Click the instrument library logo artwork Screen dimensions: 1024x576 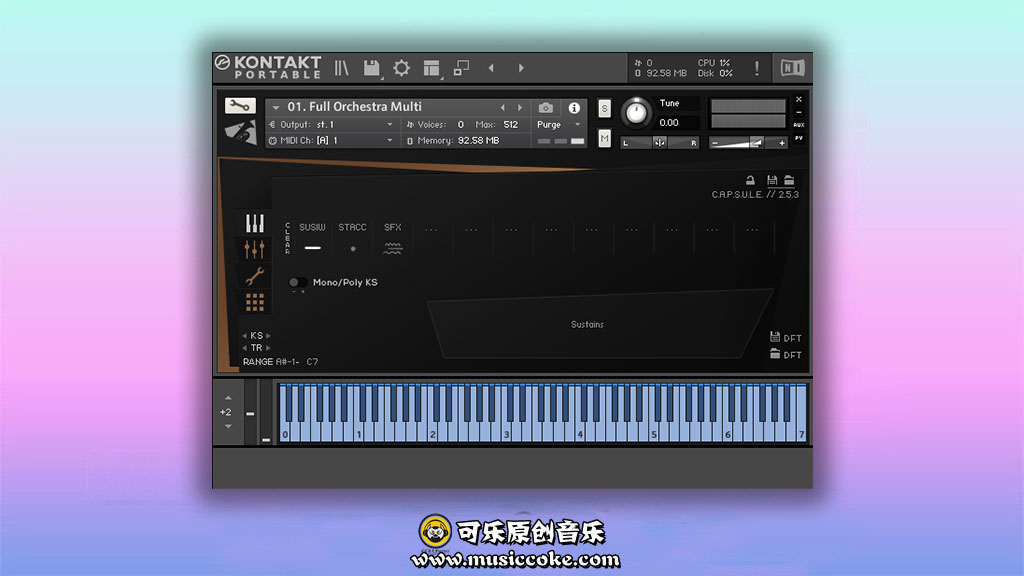click(240, 132)
